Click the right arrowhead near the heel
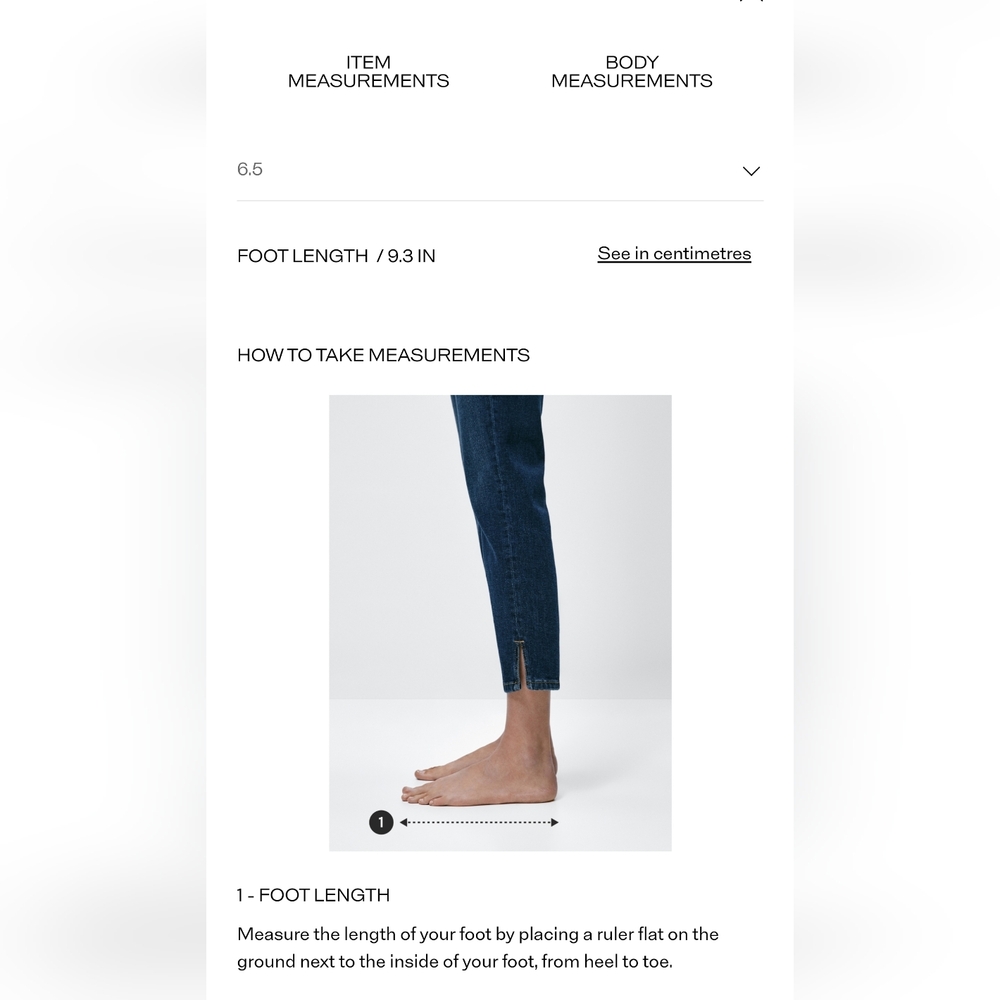Viewport: 1000px width, 1000px height. coord(554,822)
